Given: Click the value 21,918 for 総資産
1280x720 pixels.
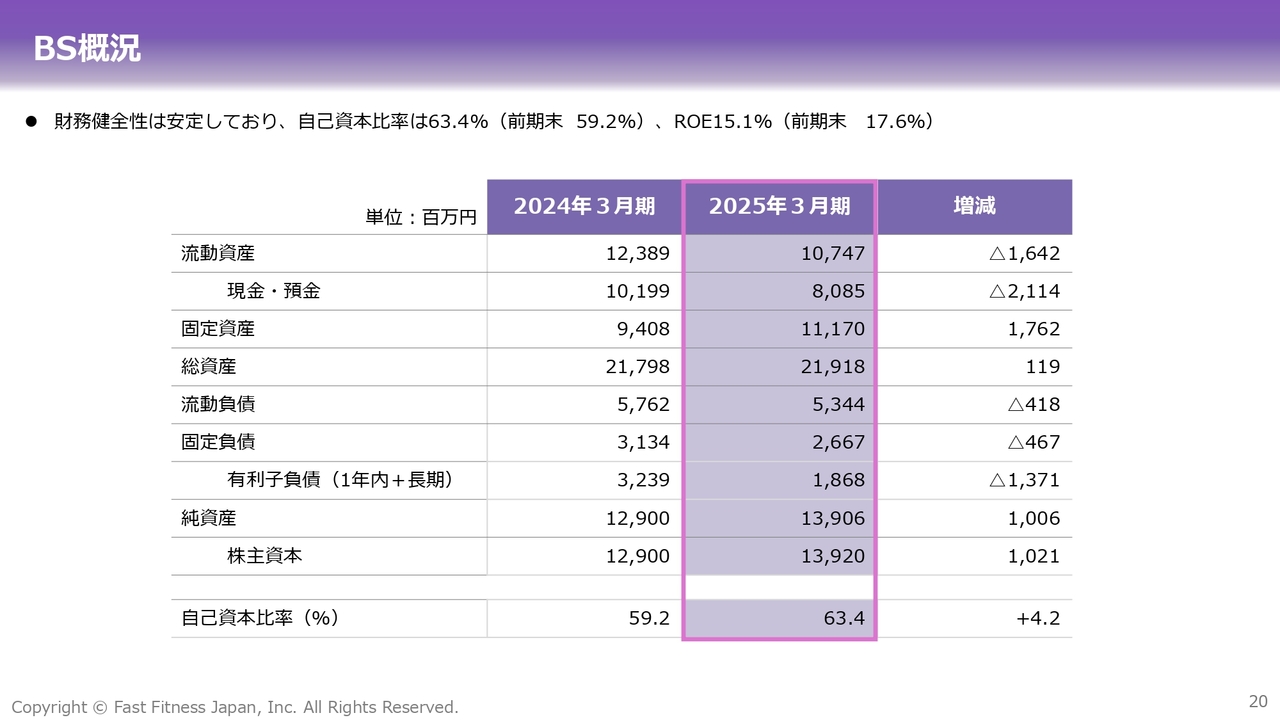Looking at the screenshot, I should 833,367.
